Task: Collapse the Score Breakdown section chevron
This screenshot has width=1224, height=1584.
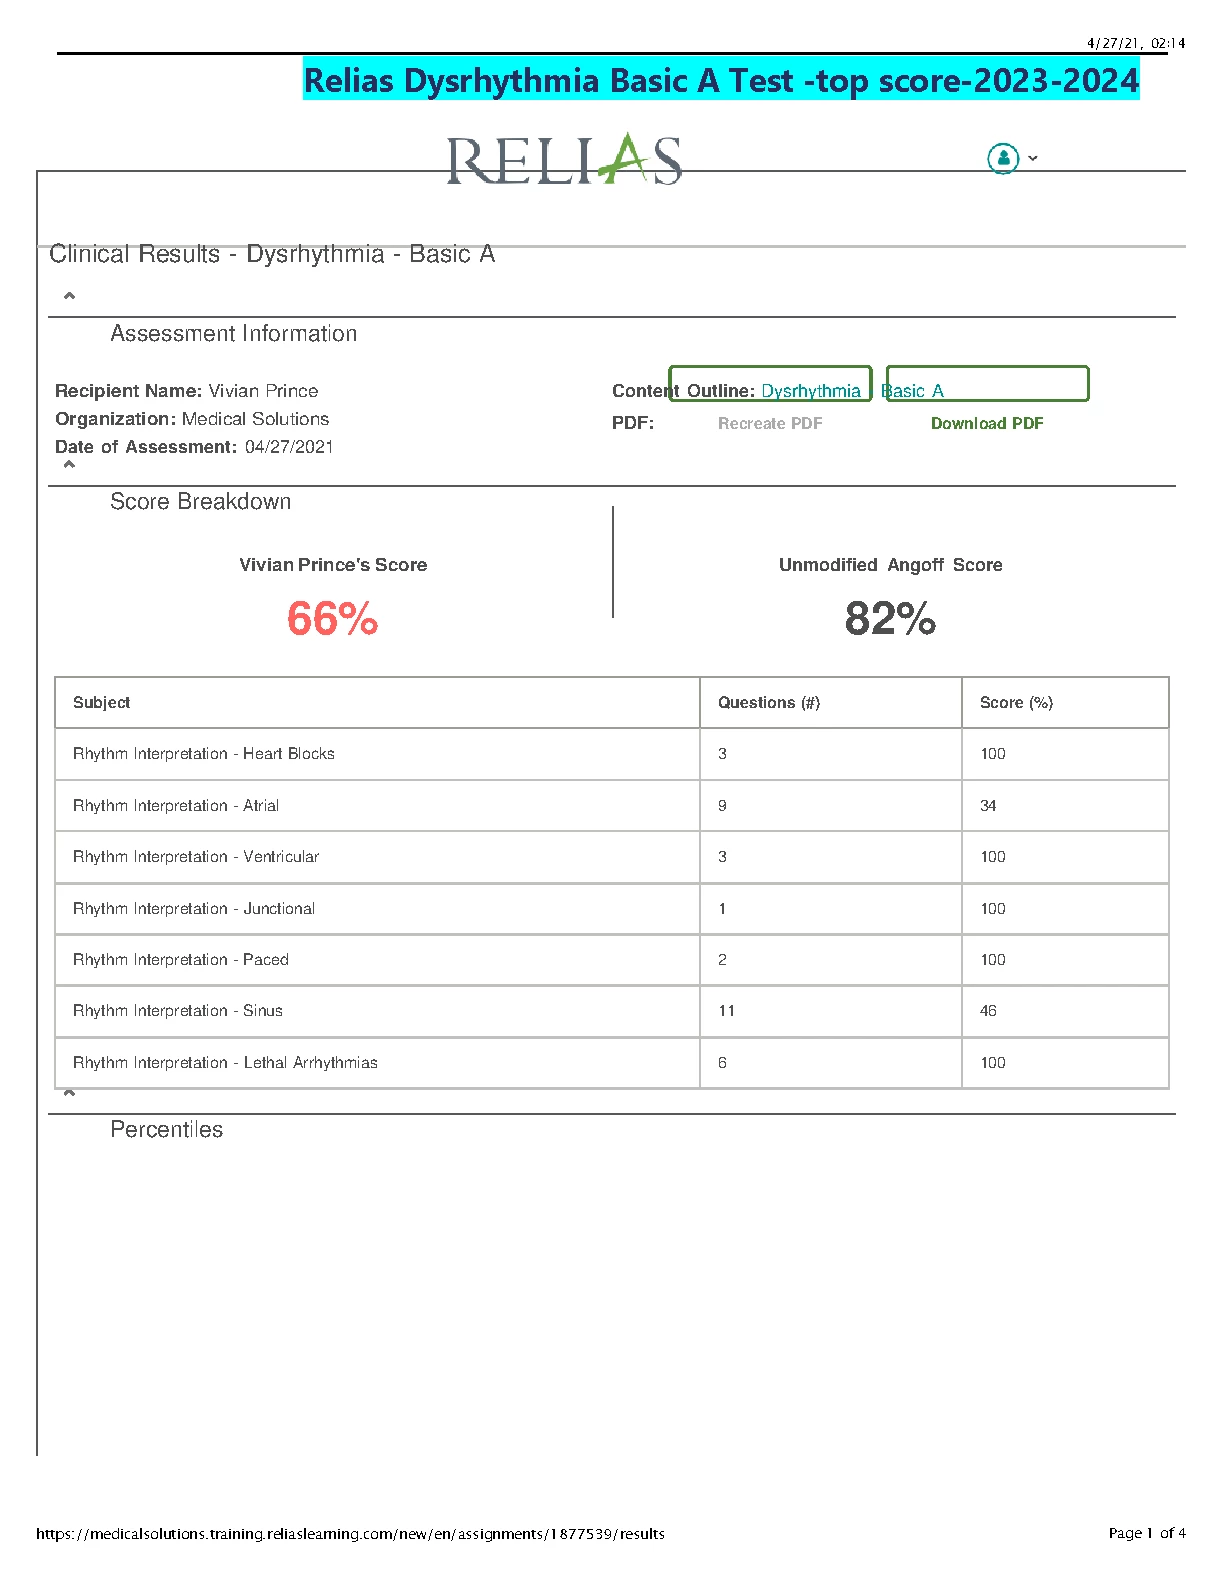Action: click(69, 465)
